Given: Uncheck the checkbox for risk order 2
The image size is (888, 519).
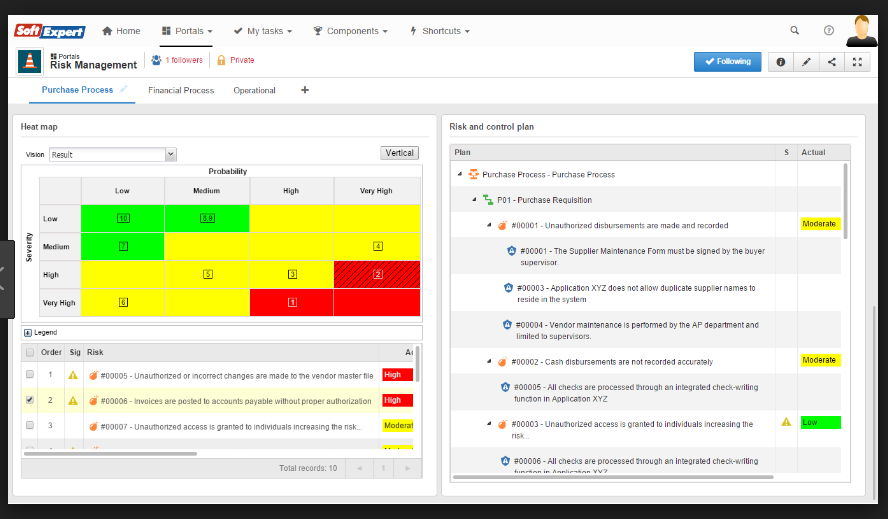Looking at the screenshot, I should pyautogui.click(x=30, y=400).
